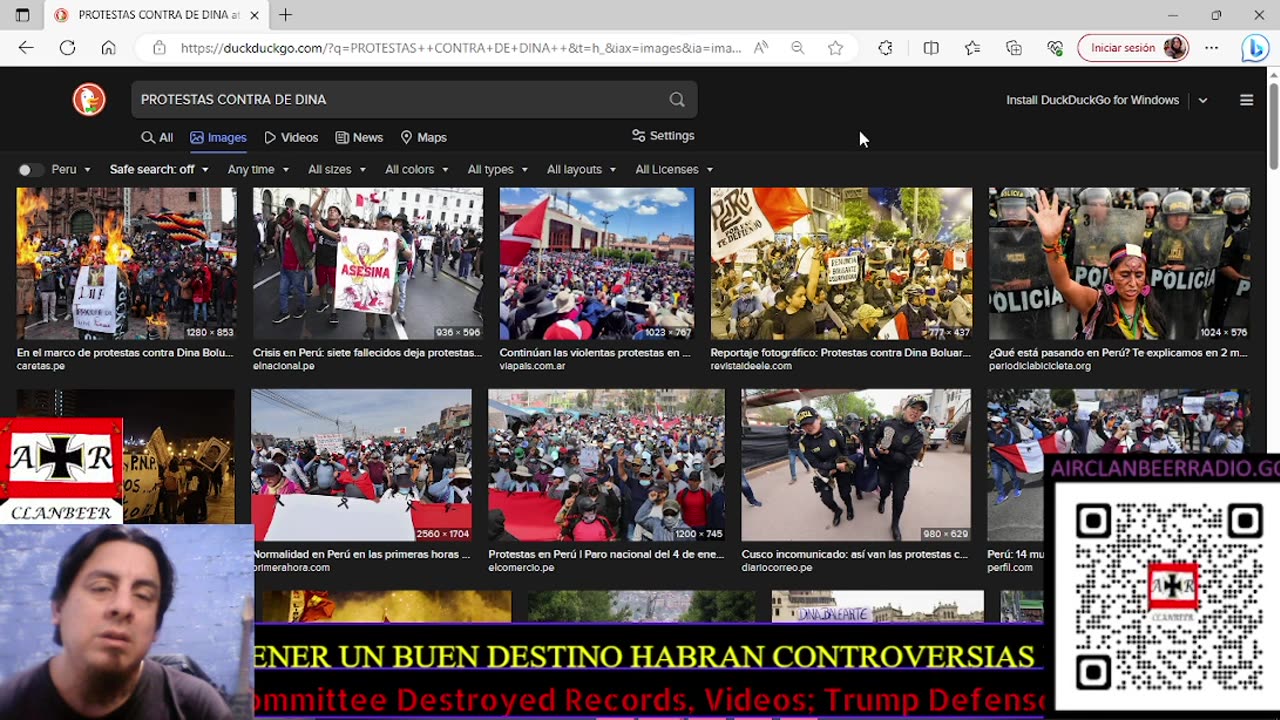The height and width of the screenshot is (720, 1280).
Task: Open elcomercio.pe crowd with red banner thumbnail
Action: [606, 465]
